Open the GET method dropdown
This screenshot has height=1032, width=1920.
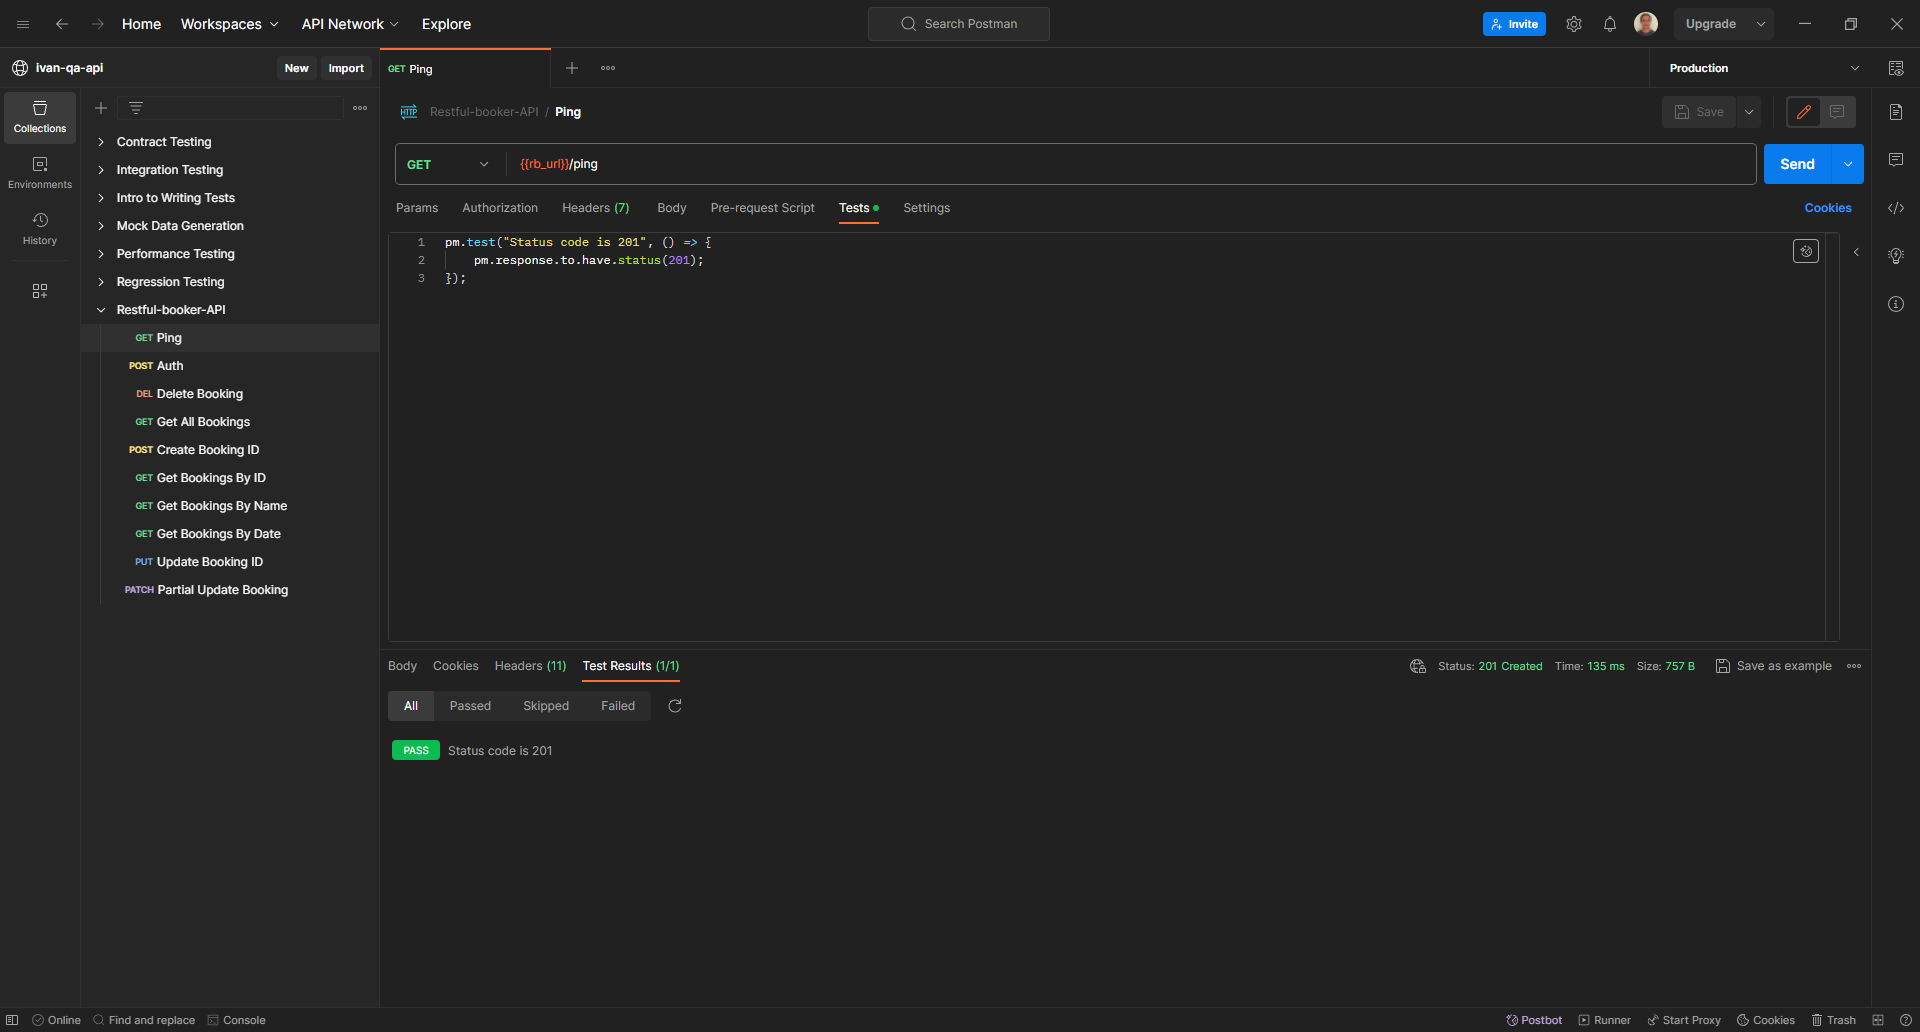tap(448, 164)
